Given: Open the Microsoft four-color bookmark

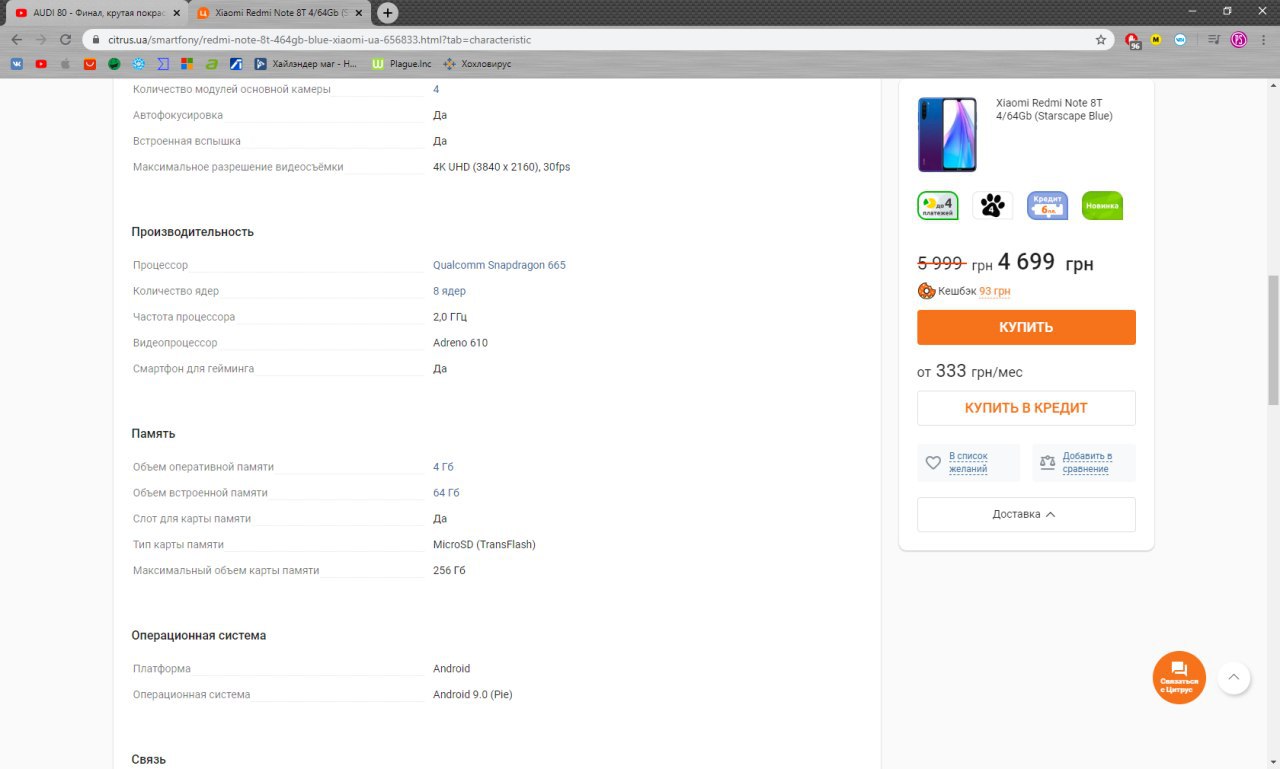Looking at the screenshot, I should pyautogui.click(x=187, y=64).
